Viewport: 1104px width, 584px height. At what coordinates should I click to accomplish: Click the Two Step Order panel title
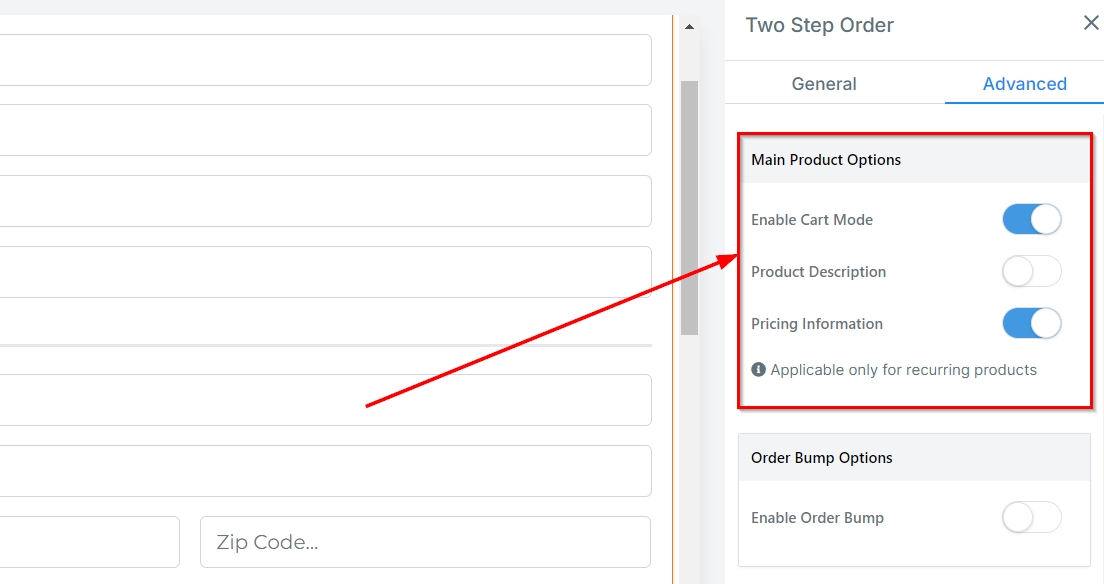[819, 25]
